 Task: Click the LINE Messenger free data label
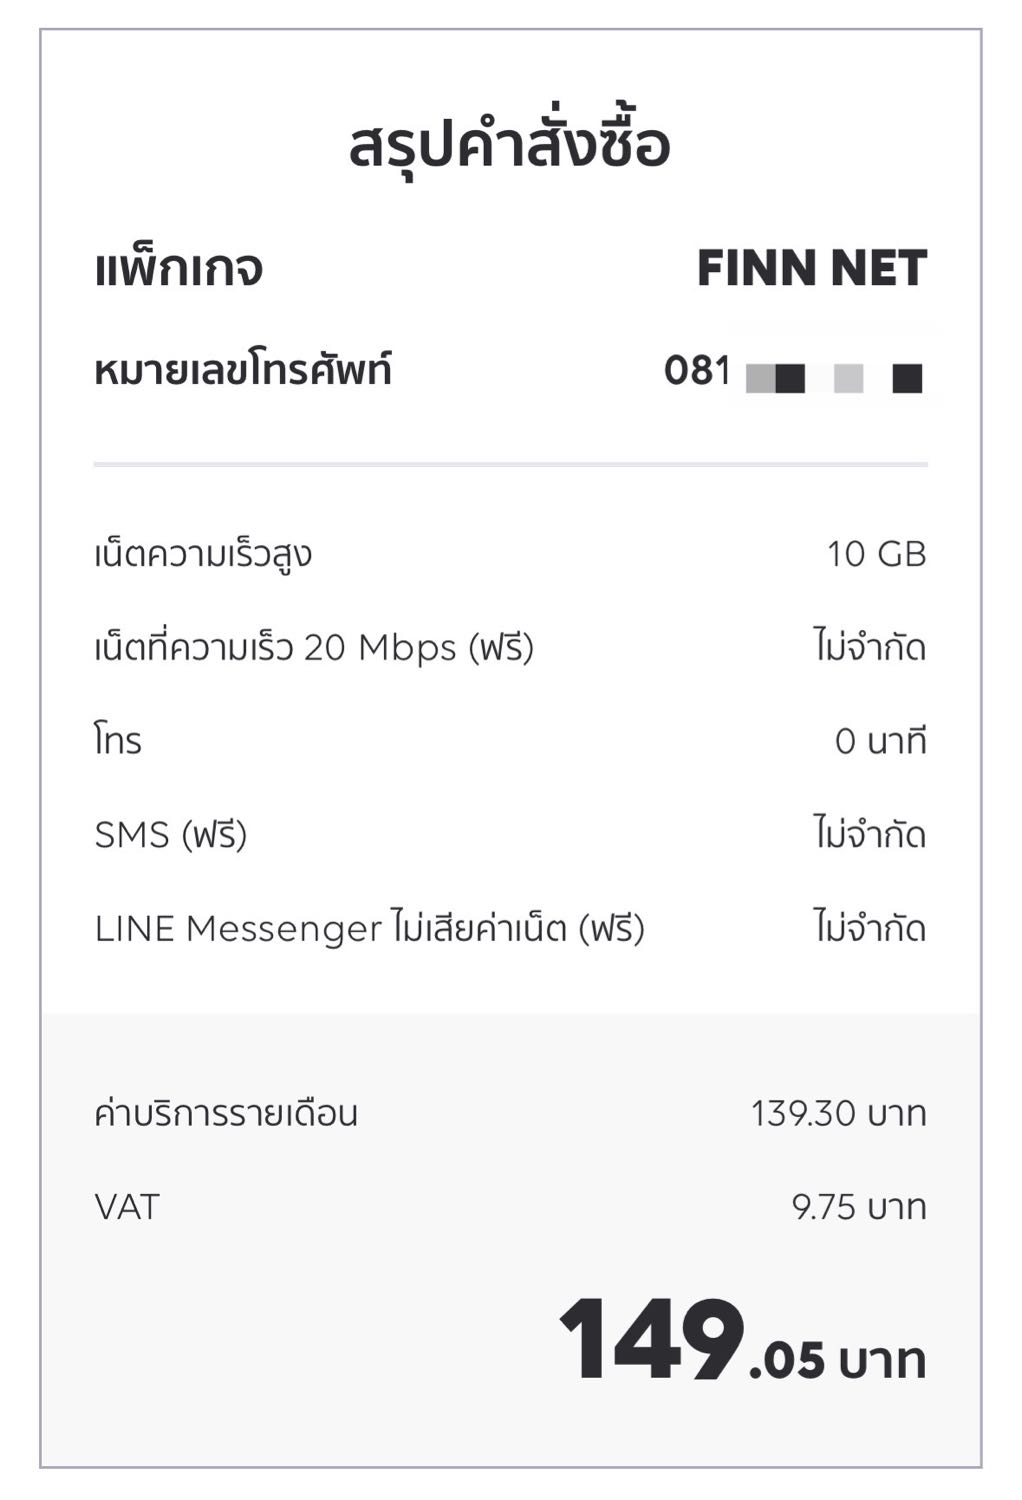(370, 928)
